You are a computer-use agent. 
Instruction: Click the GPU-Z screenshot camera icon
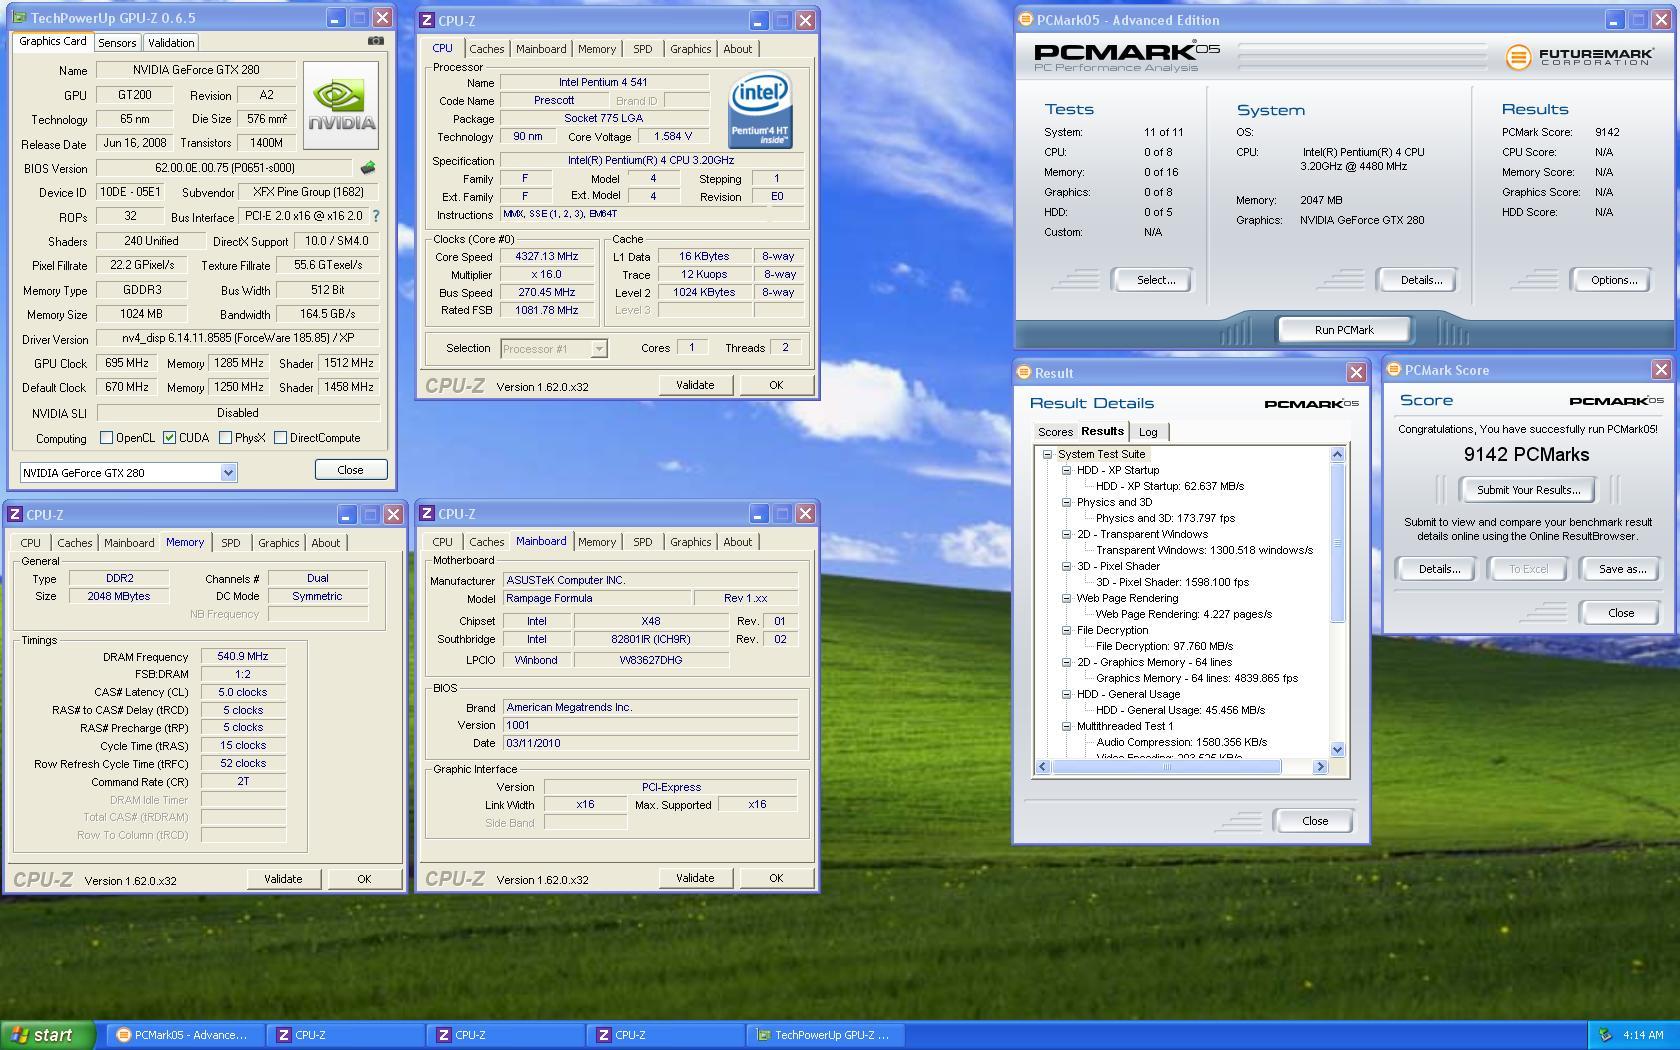pos(375,41)
